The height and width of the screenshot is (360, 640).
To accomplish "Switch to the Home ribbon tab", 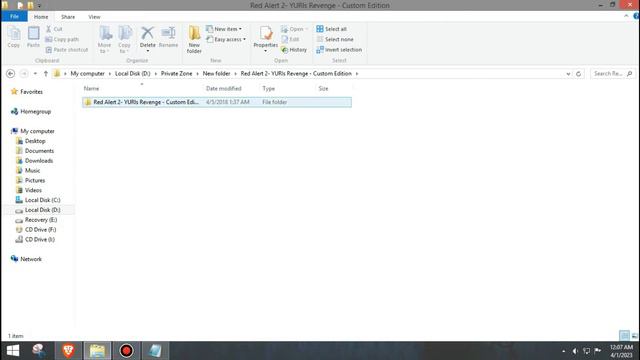I will (41, 17).
